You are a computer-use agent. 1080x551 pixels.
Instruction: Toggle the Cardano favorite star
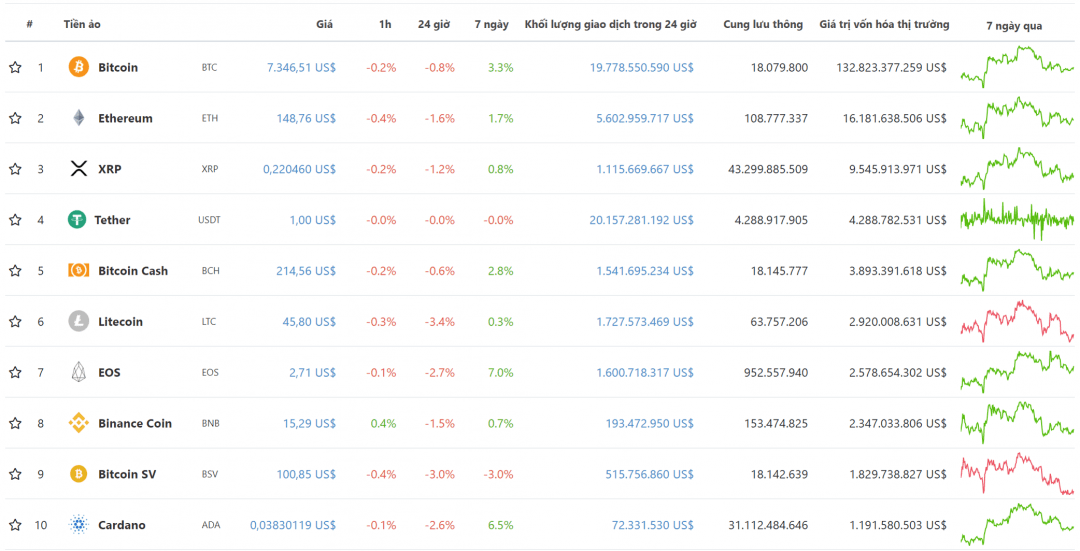tap(15, 525)
